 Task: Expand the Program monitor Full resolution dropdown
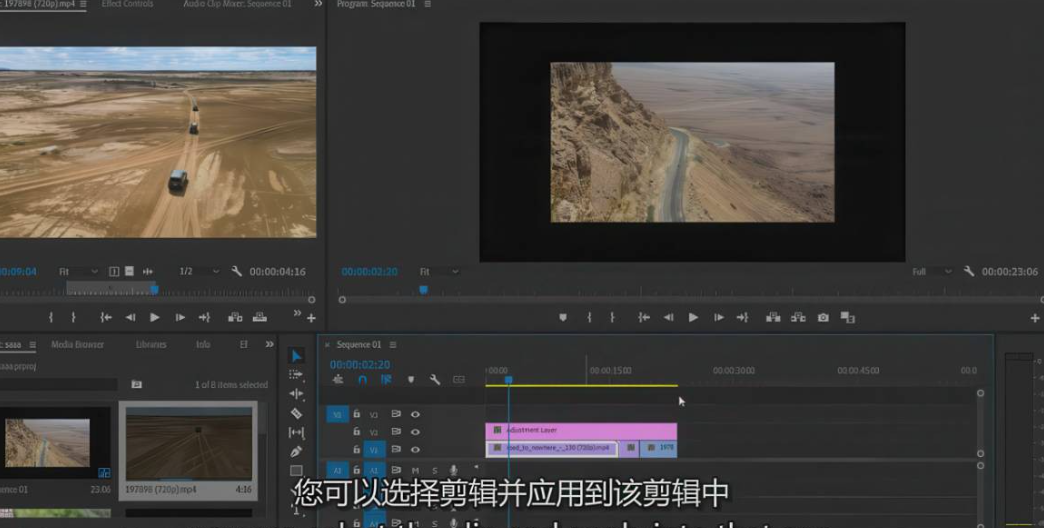[926, 271]
